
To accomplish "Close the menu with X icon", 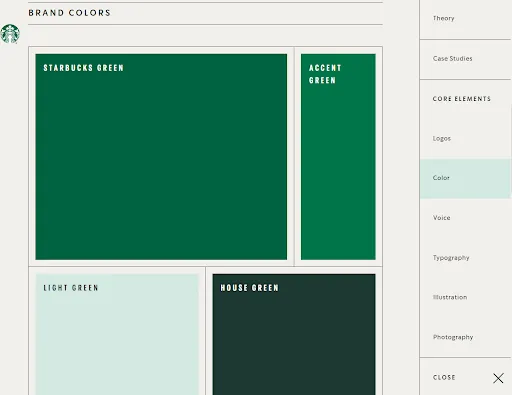I will (498, 378).
